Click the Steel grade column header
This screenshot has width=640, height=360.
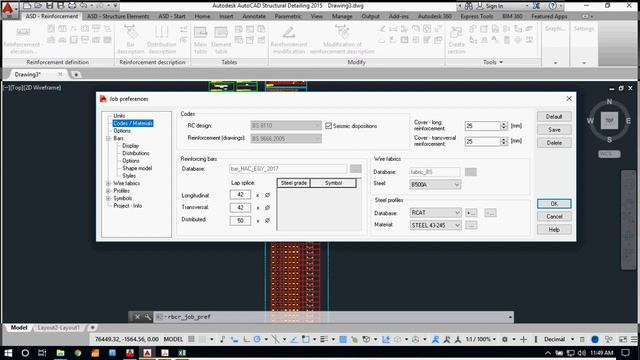[294, 183]
